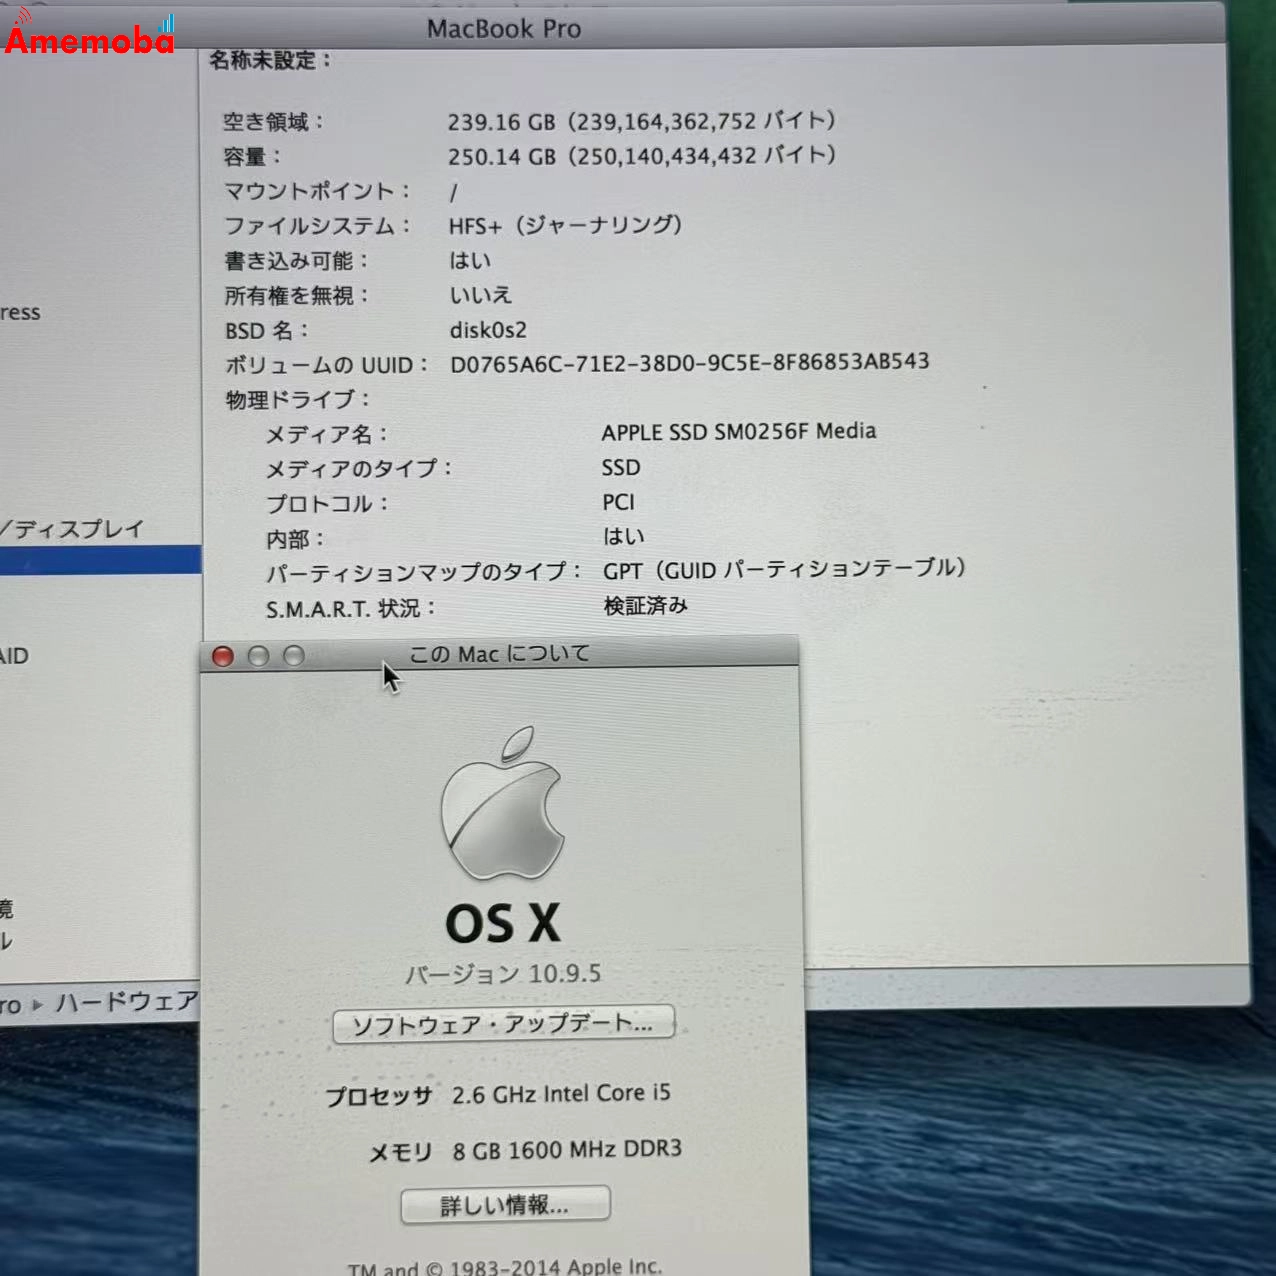The width and height of the screenshot is (1276, 1276).
Task: Click the マウントポイント label
Action: [x=317, y=191]
